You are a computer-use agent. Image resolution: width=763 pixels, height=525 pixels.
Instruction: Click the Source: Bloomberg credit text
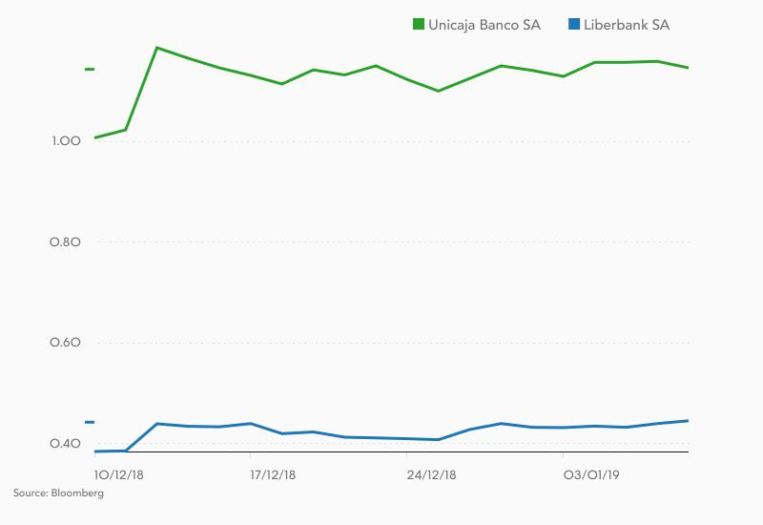tap(58, 493)
